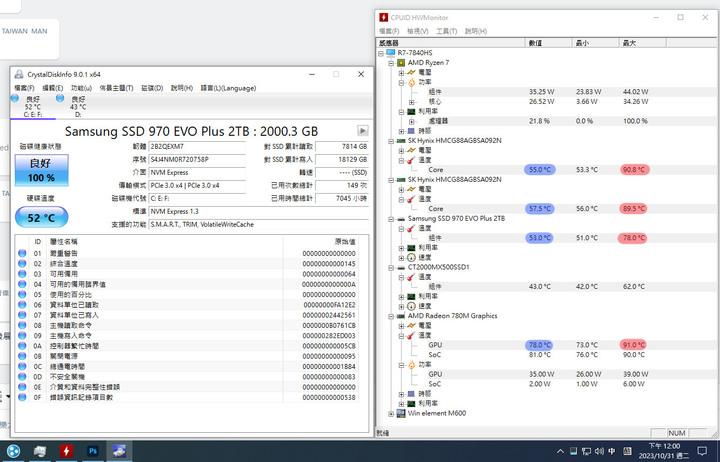This screenshot has height=462, width=720.
Task: Expand the 處理器 21.8 % utilization row
Action: pos(411,121)
